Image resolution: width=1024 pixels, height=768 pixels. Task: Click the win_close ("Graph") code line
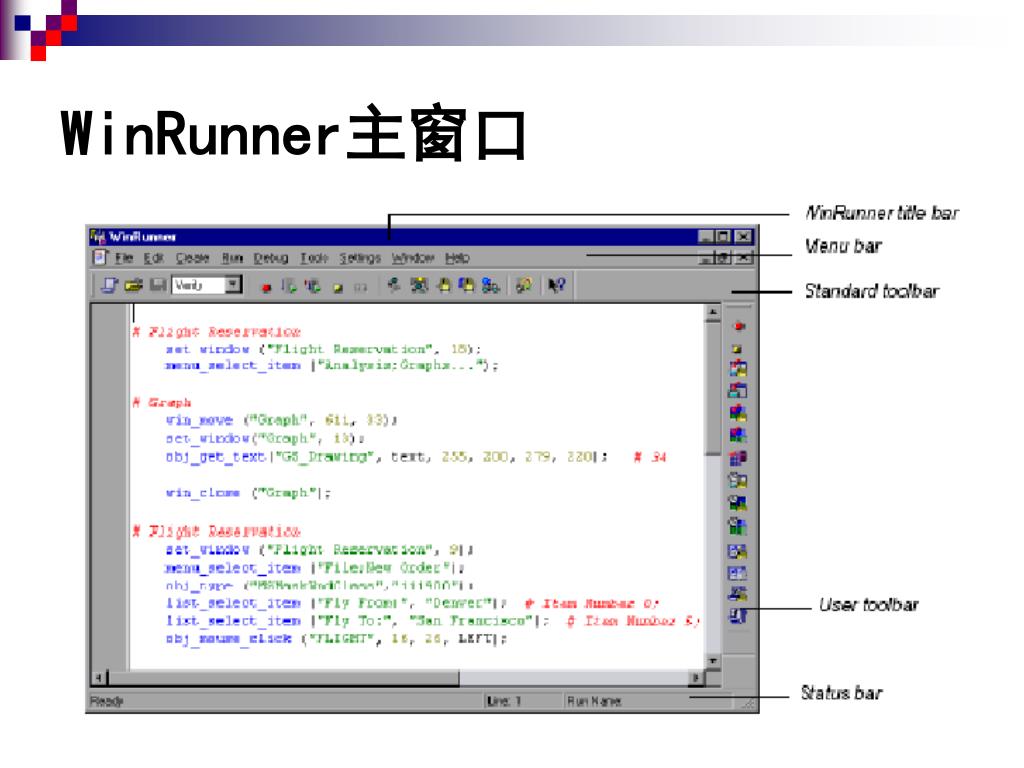pos(248,492)
